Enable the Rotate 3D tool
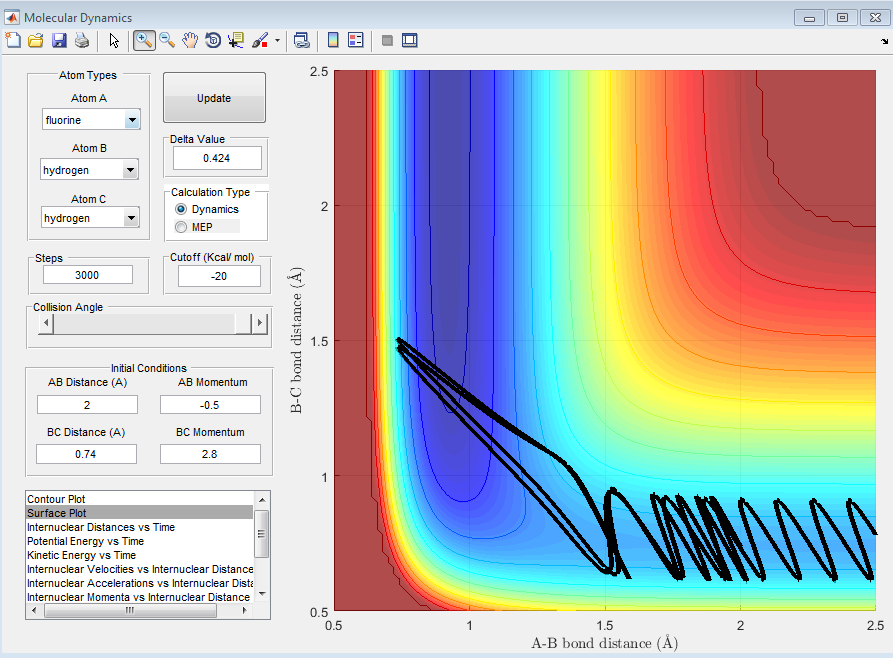This screenshot has height=658, width=893. (x=213, y=40)
